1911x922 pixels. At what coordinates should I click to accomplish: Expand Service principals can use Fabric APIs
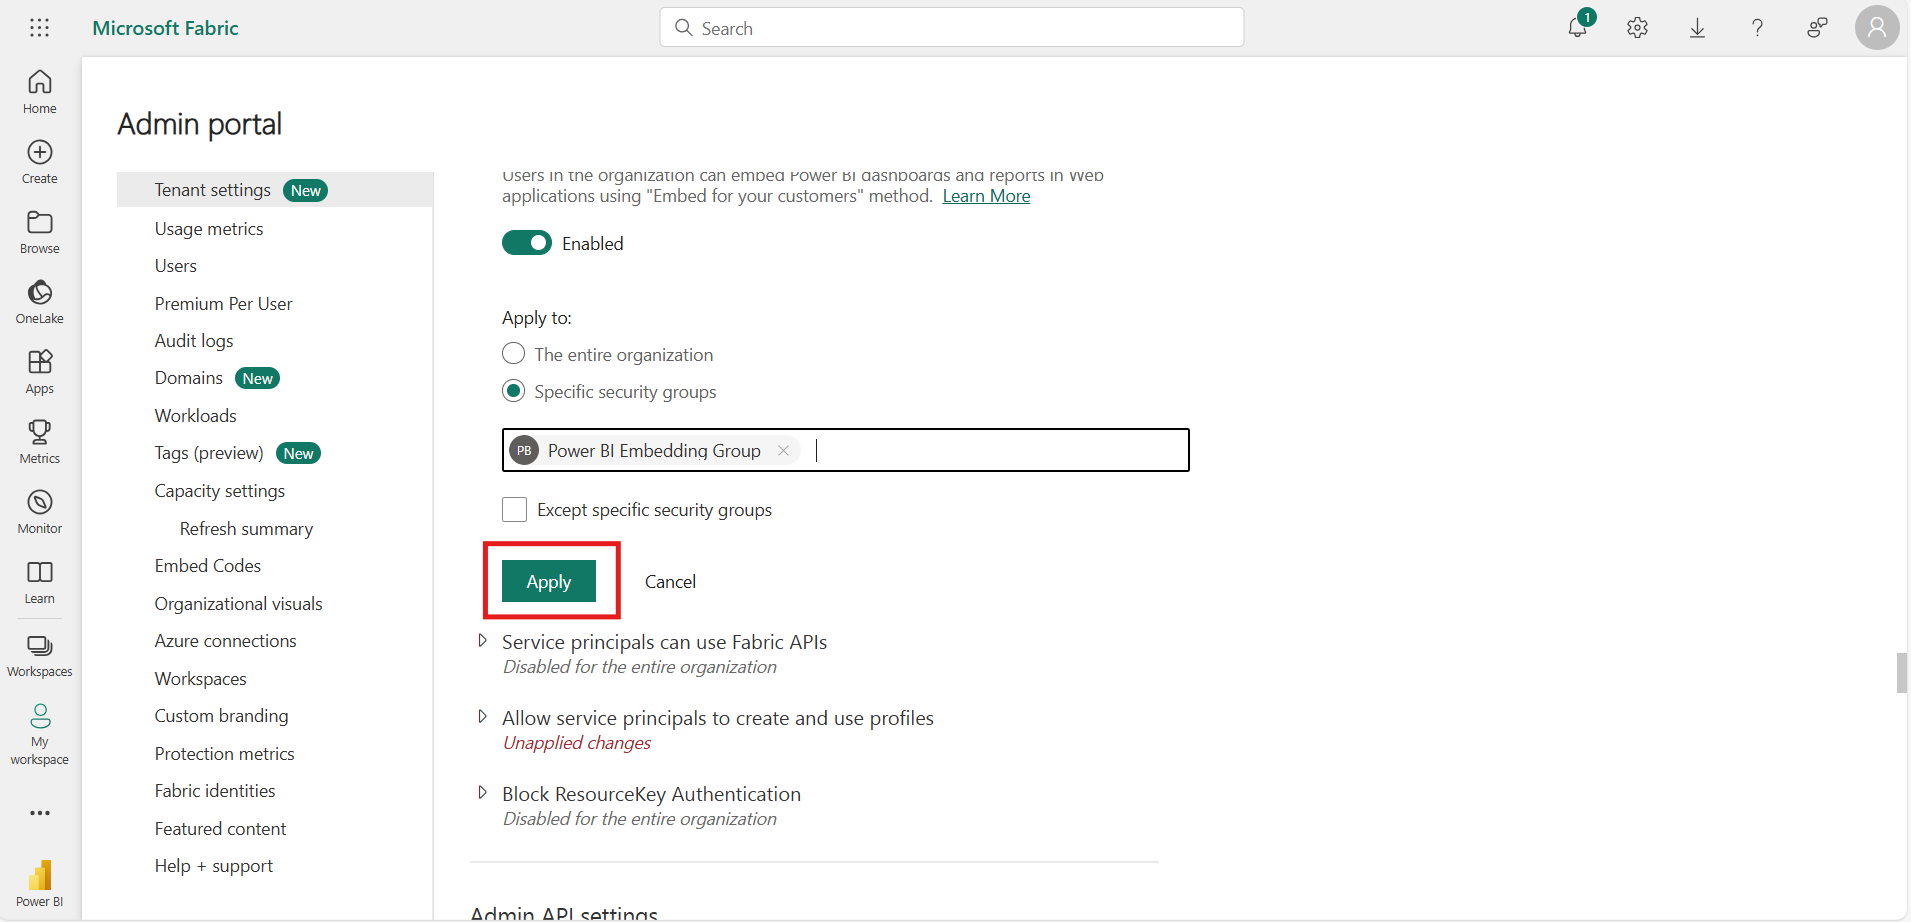click(482, 641)
